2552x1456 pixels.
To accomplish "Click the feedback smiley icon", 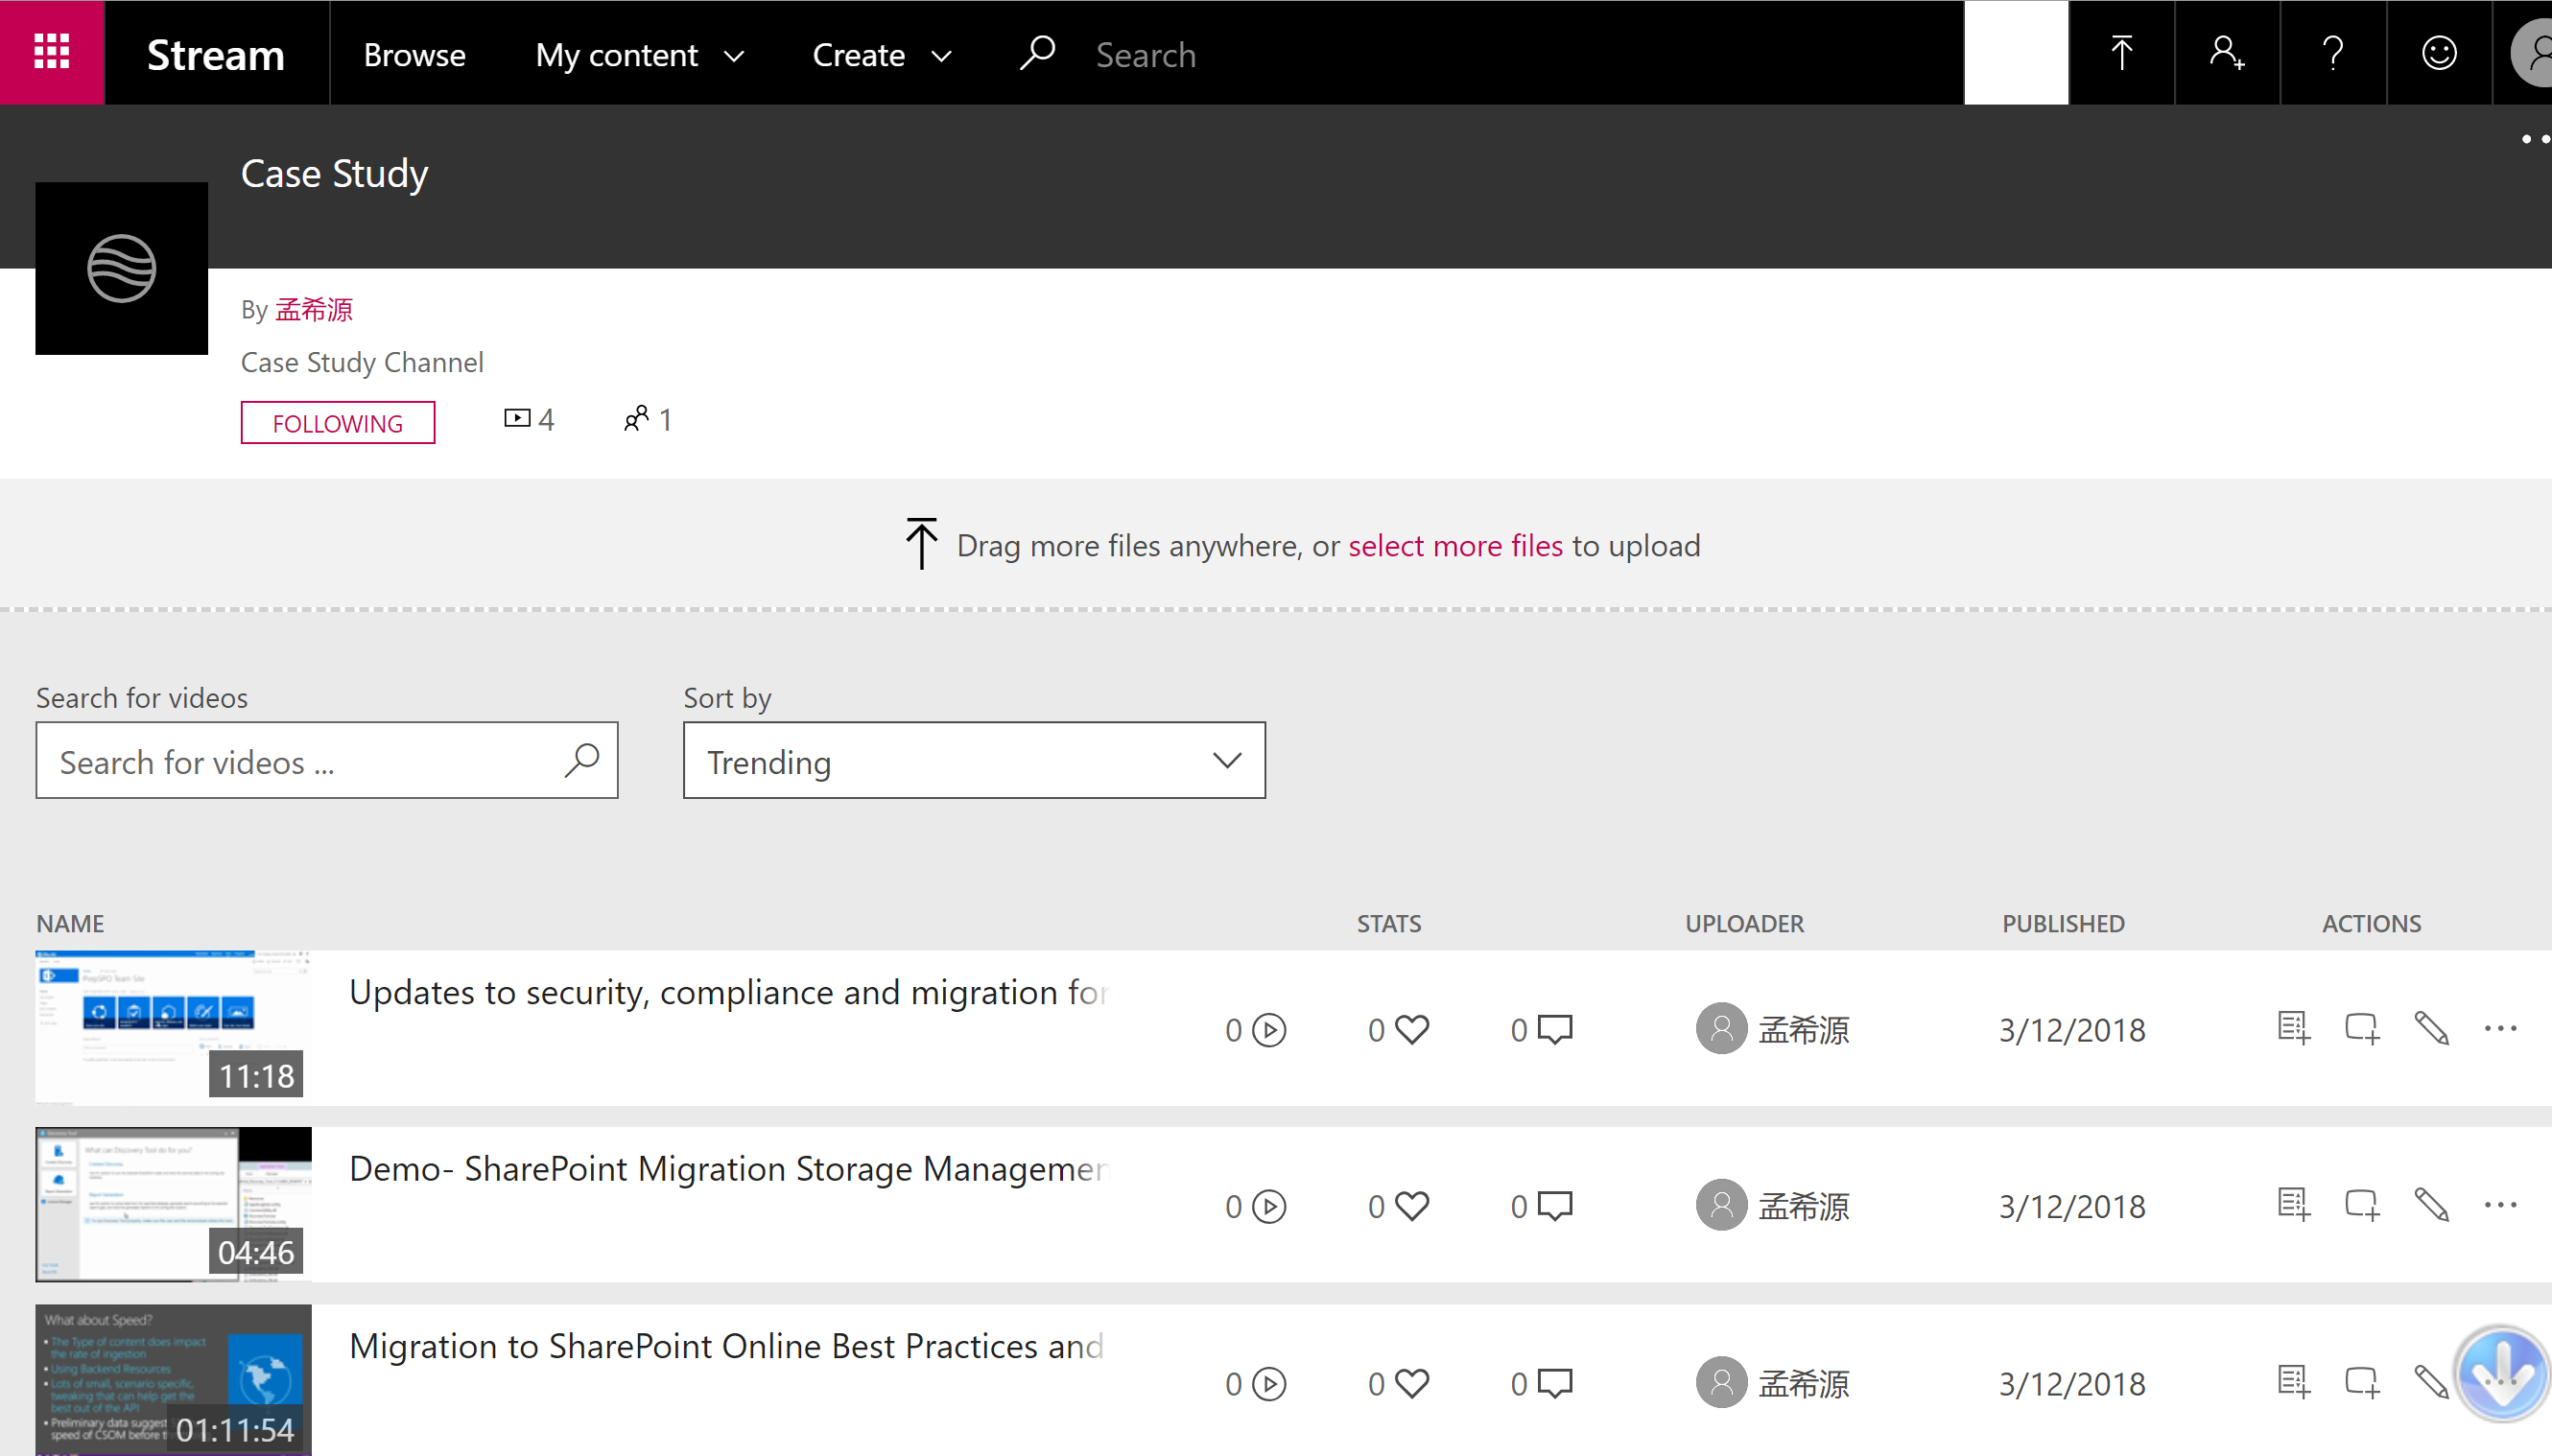I will coord(2439,52).
